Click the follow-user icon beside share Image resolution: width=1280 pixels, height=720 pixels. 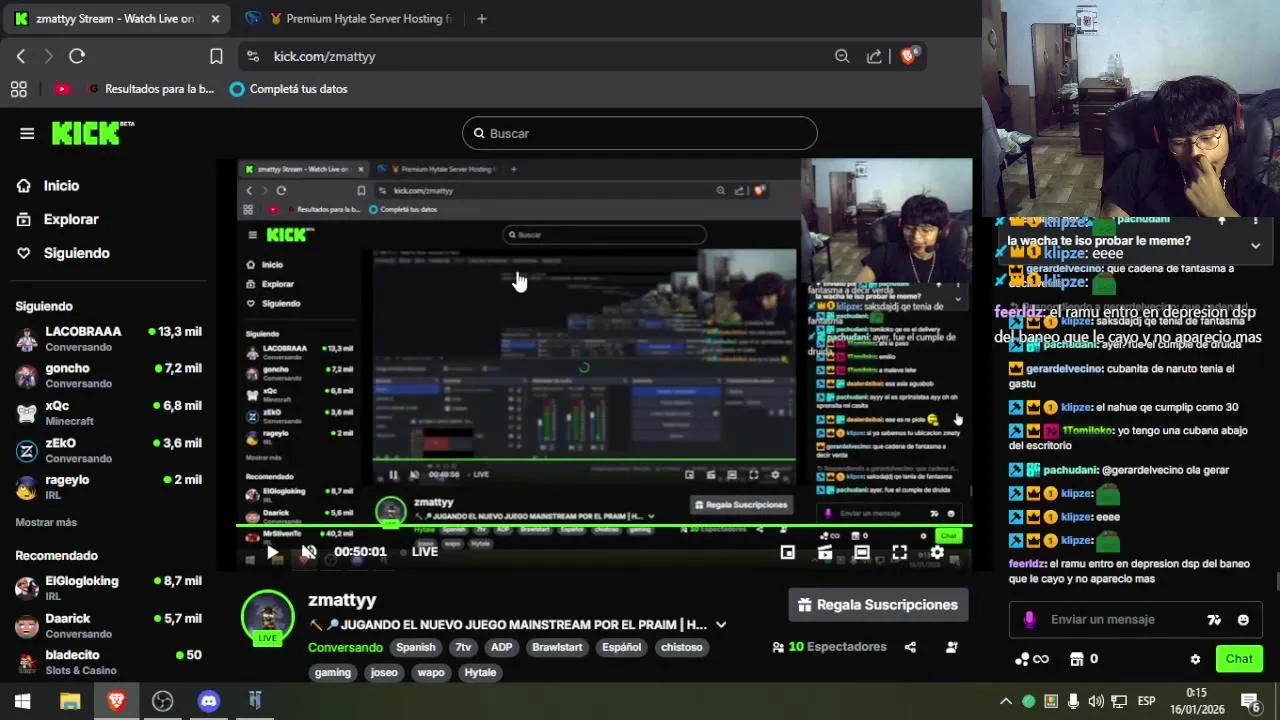point(952,647)
